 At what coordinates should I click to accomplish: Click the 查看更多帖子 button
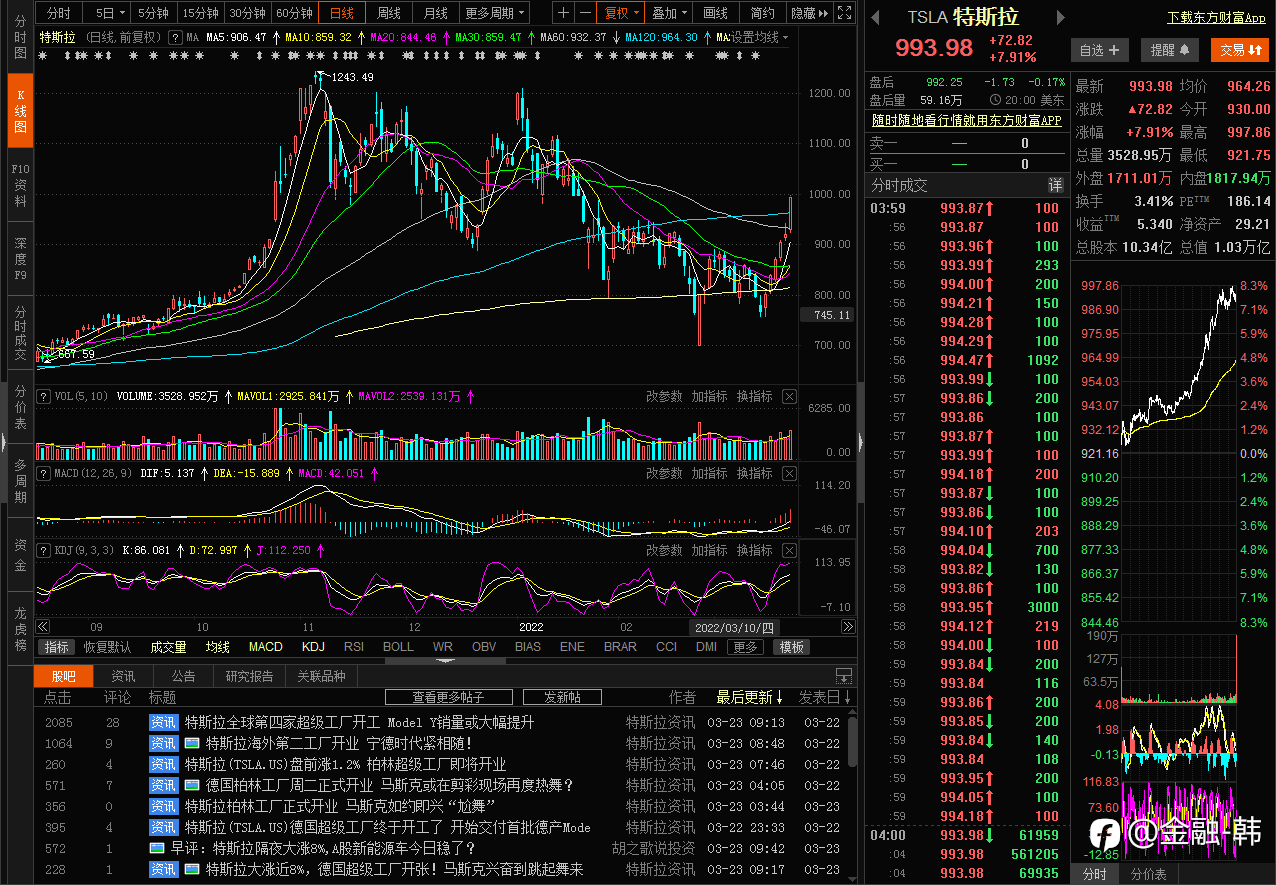click(448, 697)
